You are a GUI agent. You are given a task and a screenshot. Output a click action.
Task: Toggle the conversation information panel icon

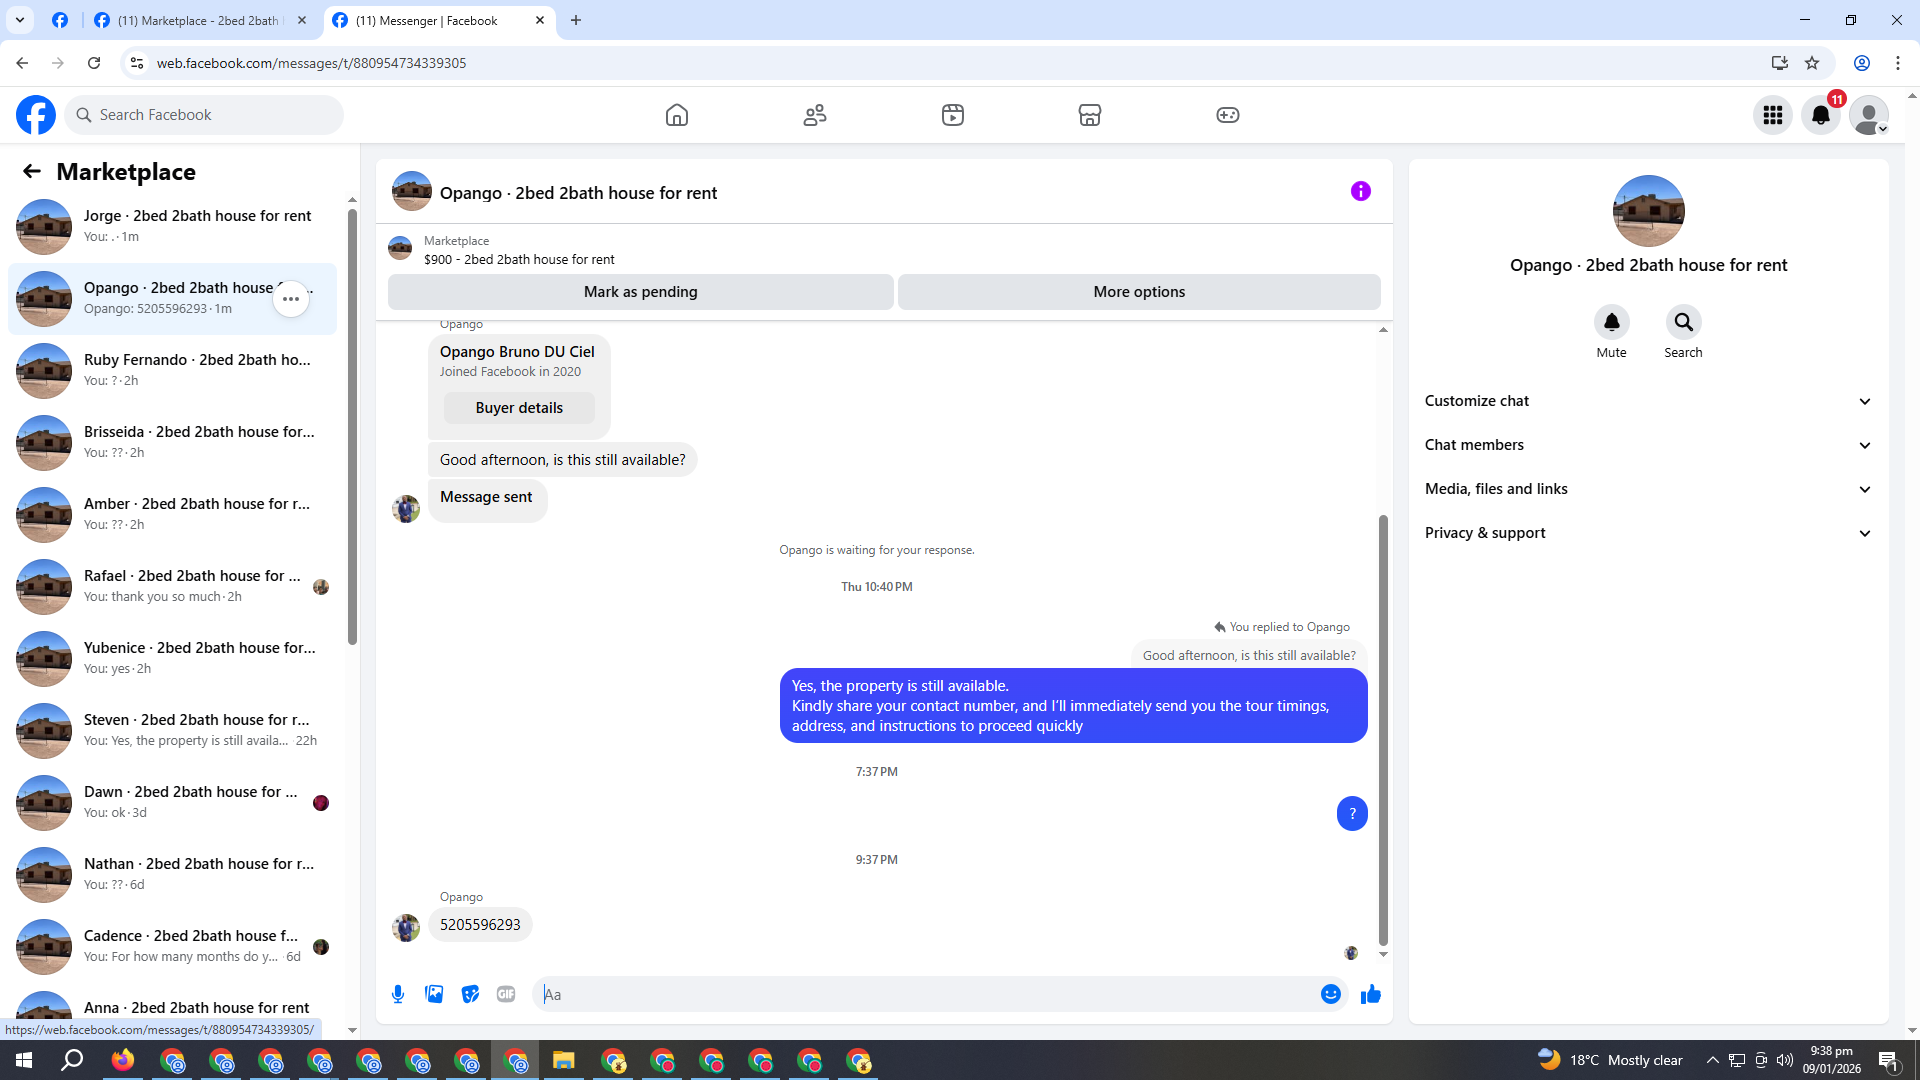pyautogui.click(x=1360, y=191)
